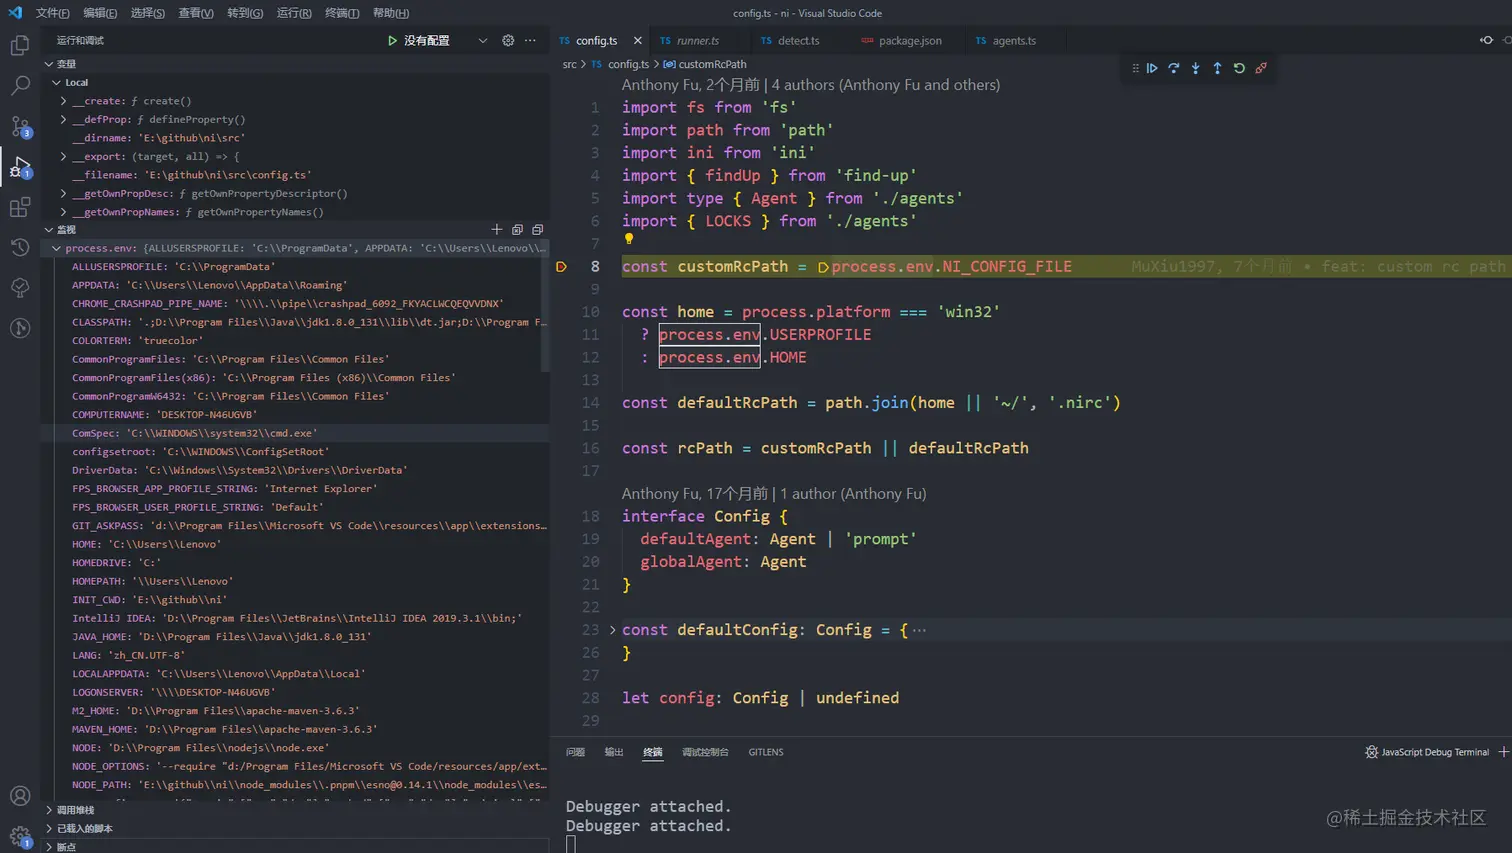Select the ComSpec watch row
This screenshot has height=853, width=1512.
coord(295,434)
